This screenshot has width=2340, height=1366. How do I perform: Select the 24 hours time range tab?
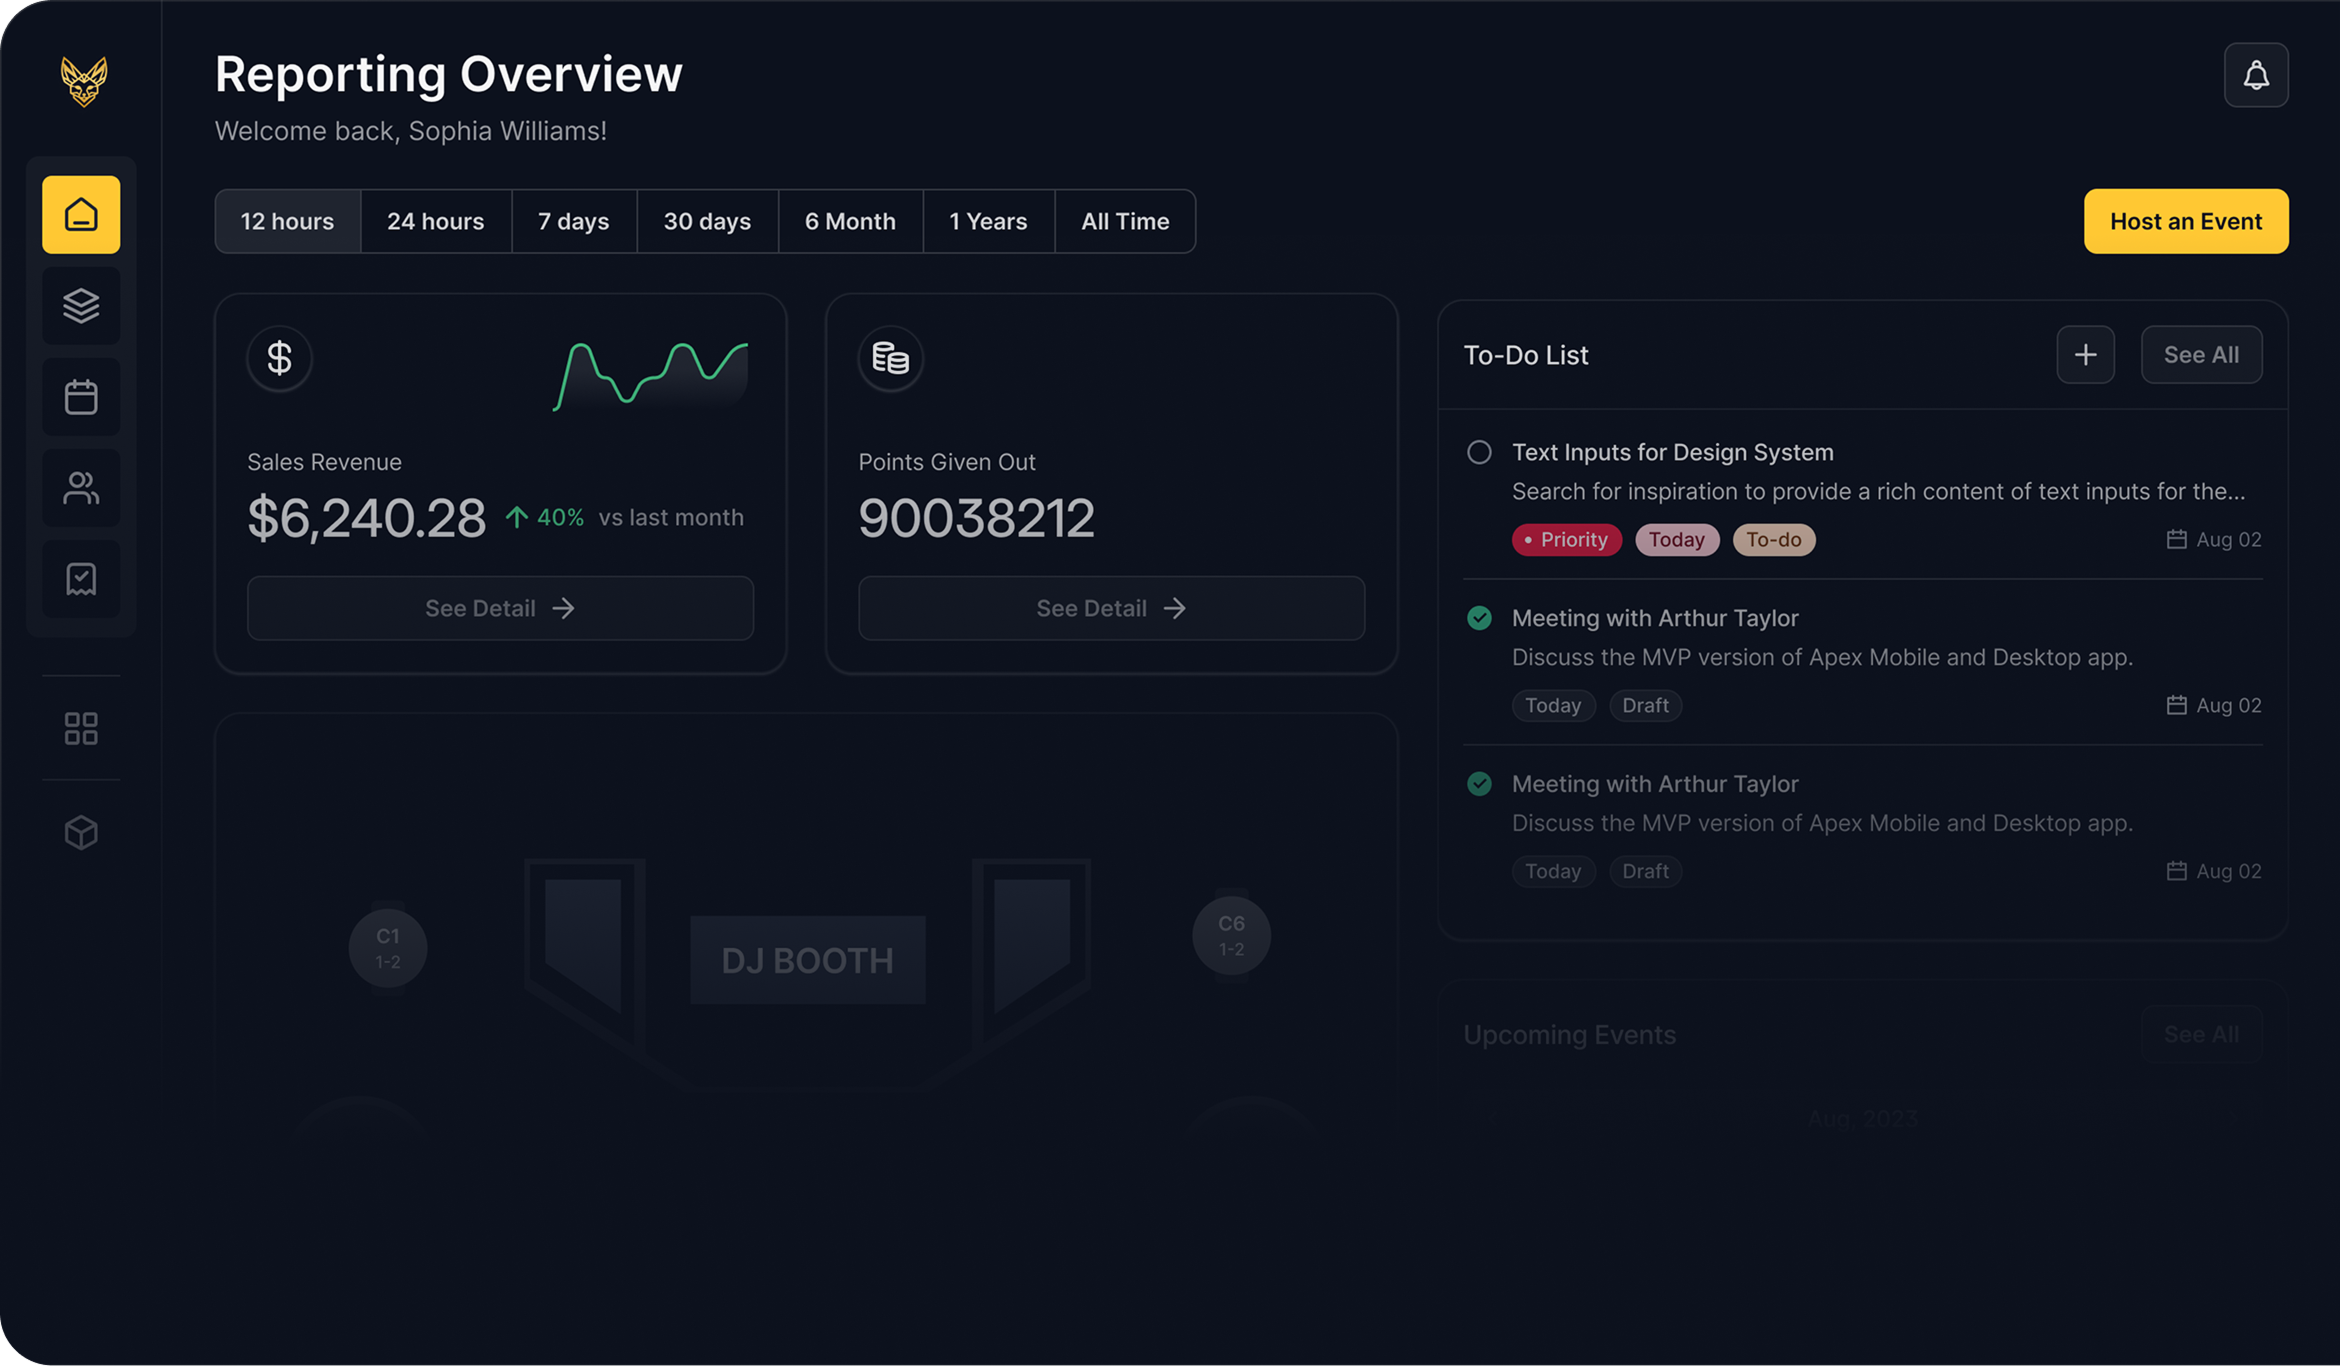435,221
